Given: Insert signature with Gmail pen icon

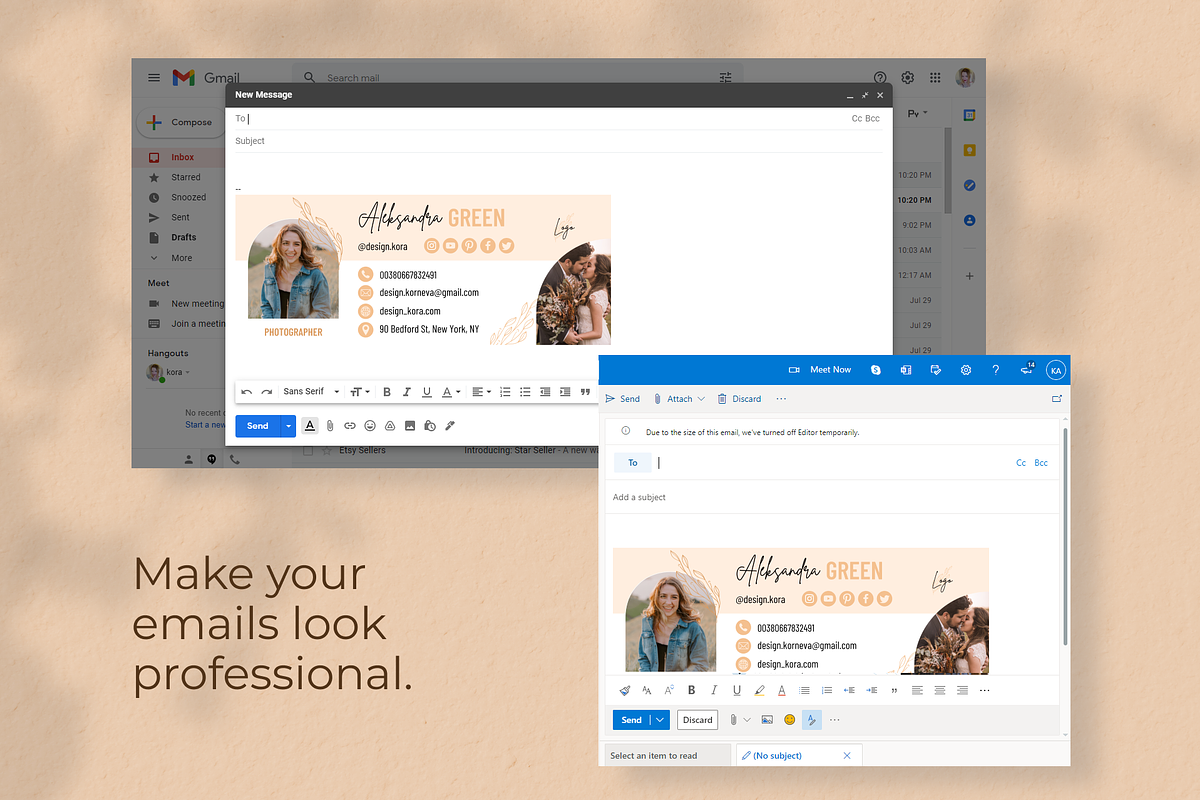Looking at the screenshot, I should tap(450, 426).
